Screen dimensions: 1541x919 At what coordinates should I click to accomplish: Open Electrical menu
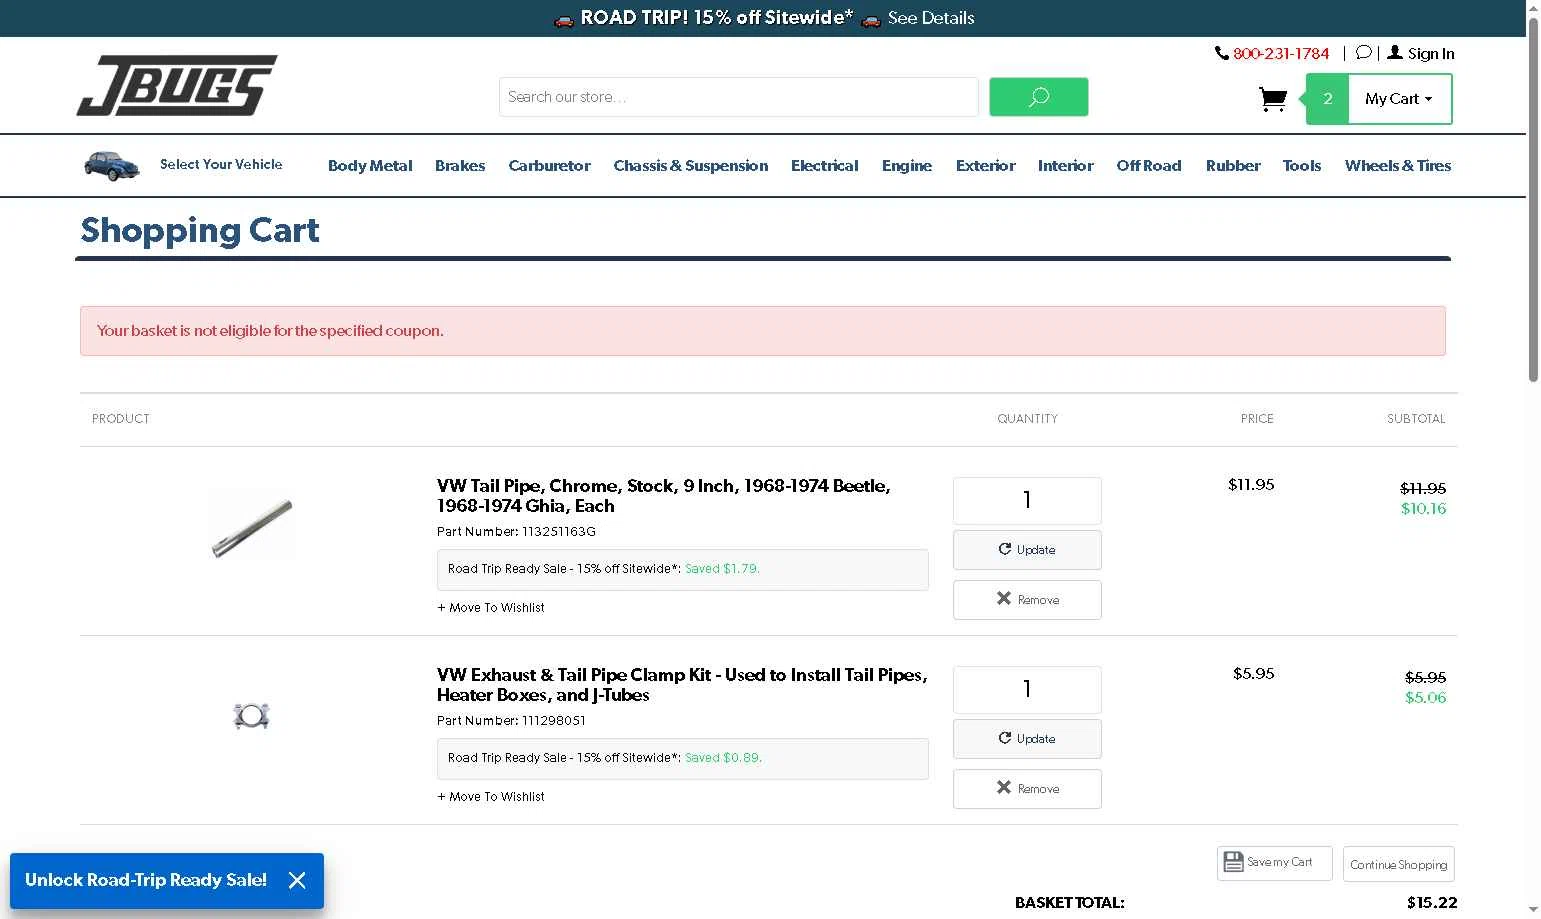click(x=824, y=166)
